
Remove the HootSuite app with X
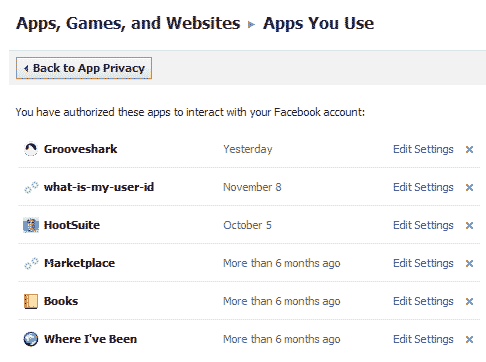(x=469, y=226)
